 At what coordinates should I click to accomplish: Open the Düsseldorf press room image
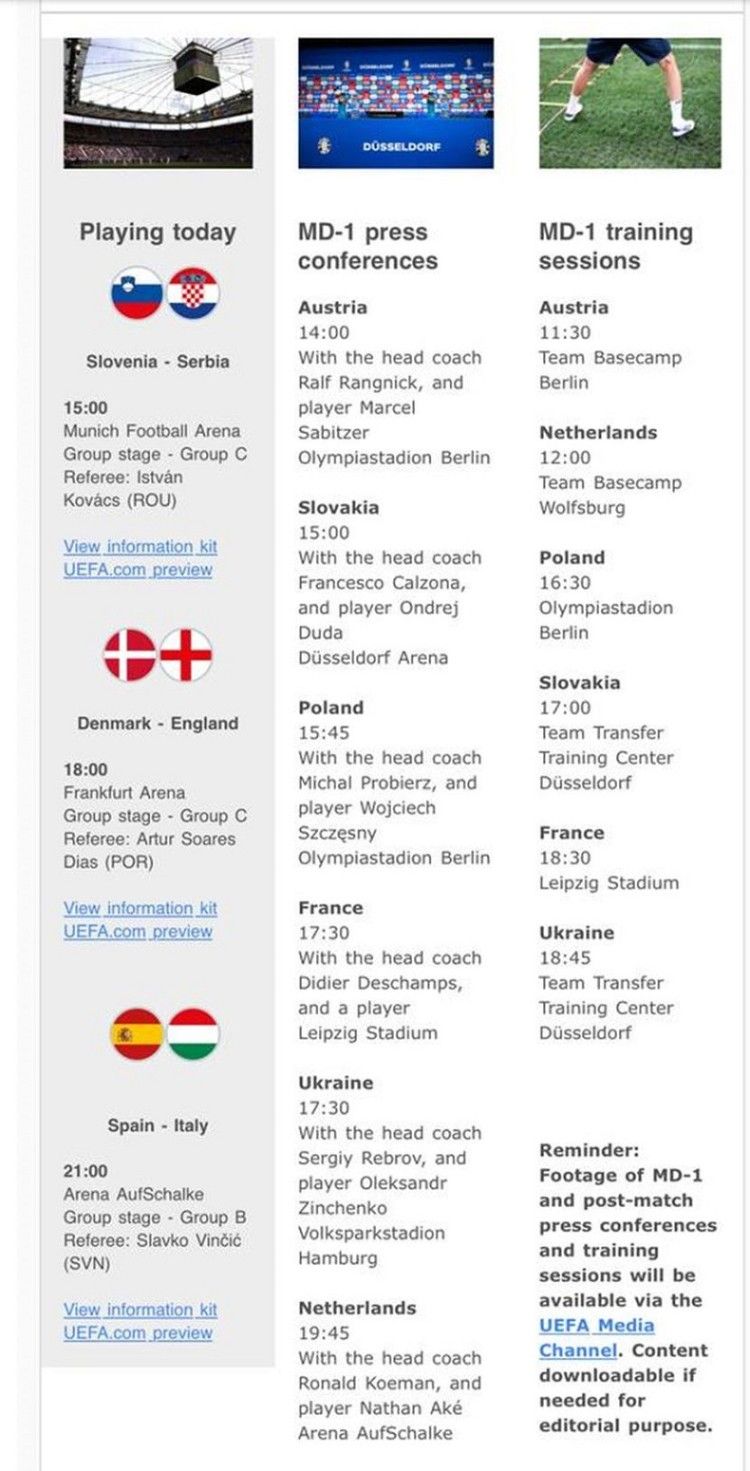[x=396, y=103]
